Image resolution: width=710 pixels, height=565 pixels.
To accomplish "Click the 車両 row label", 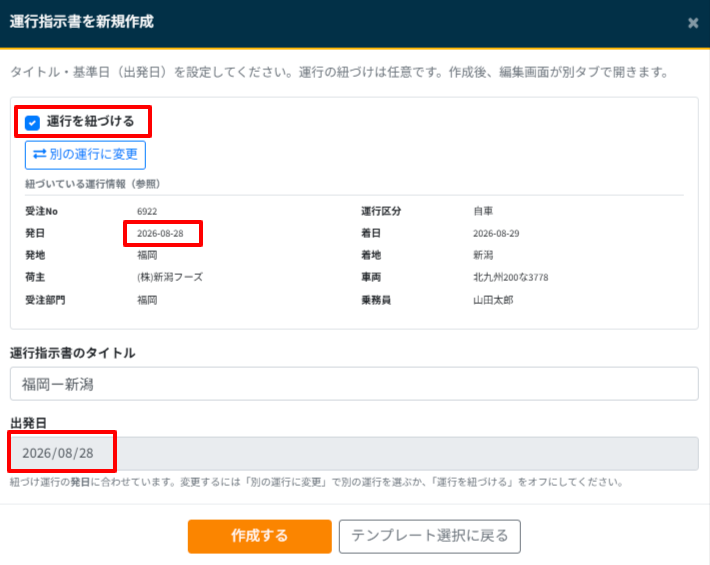I will tap(371, 277).
